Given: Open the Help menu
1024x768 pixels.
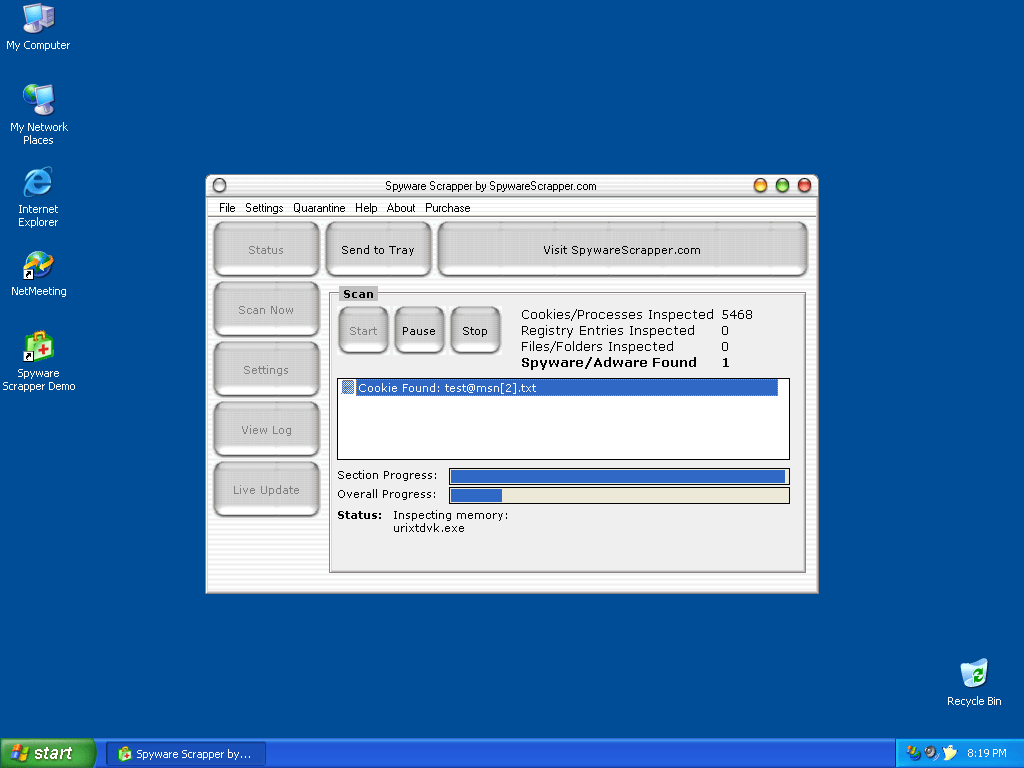Looking at the screenshot, I should (366, 208).
